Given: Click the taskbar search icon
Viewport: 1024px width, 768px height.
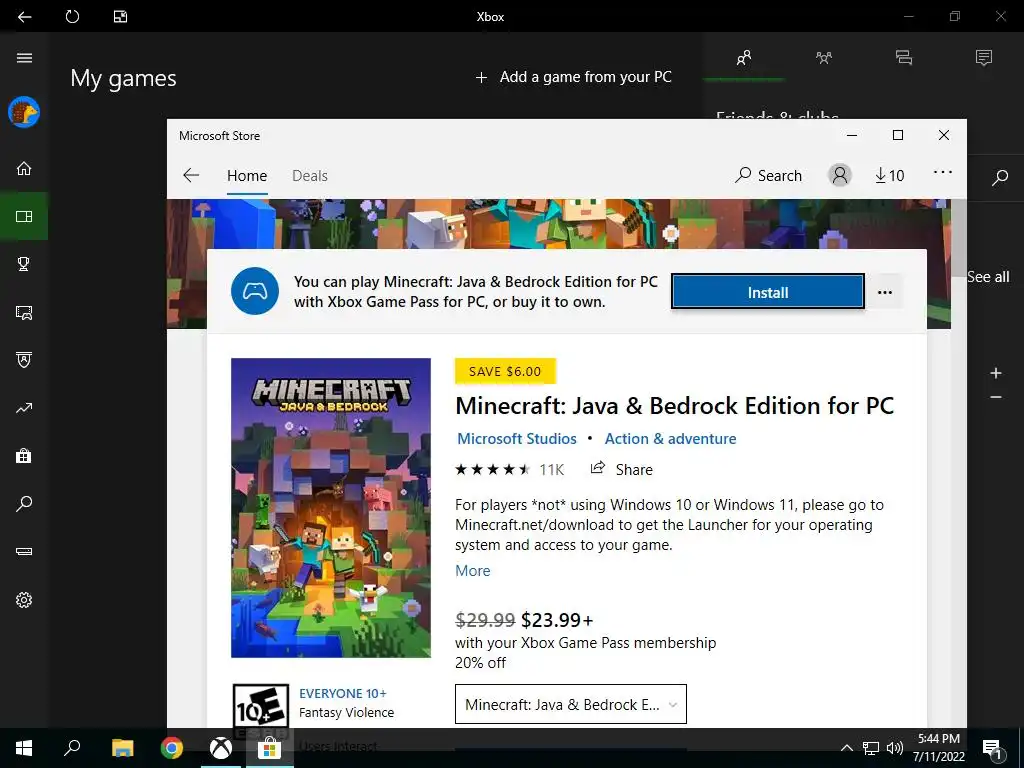Looking at the screenshot, I should pos(72,748).
